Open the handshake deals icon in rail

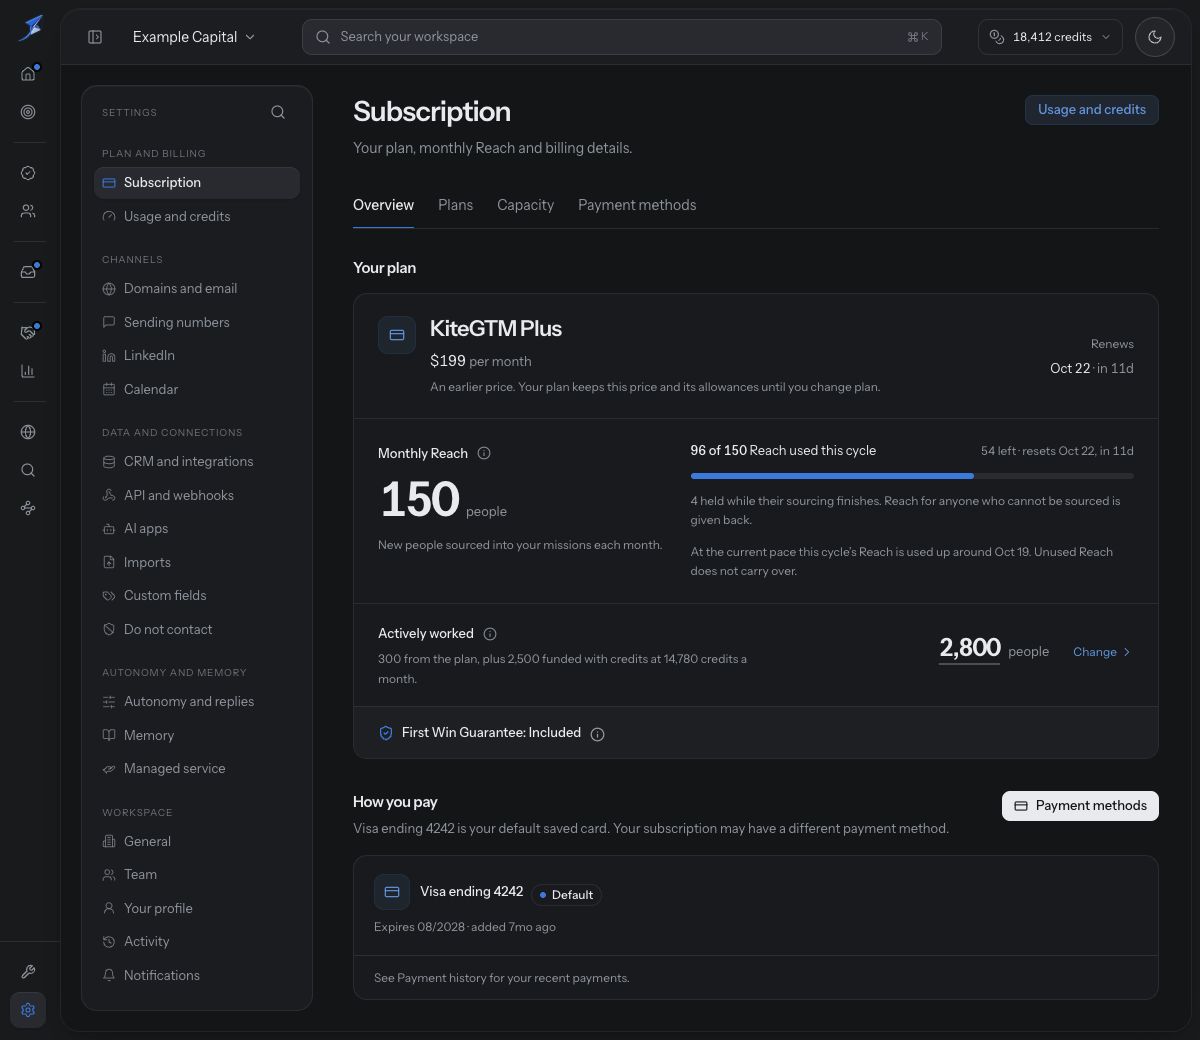(28, 333)
